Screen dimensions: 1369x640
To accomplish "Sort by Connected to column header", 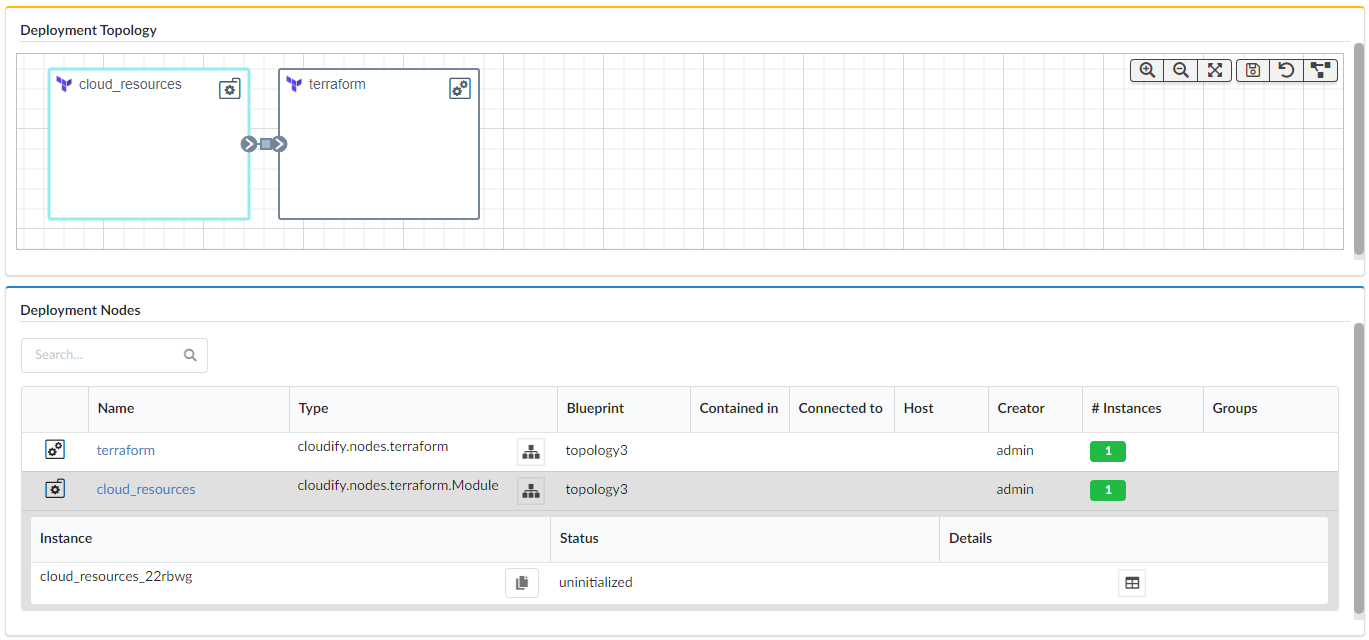I will (x=841, y=408).
